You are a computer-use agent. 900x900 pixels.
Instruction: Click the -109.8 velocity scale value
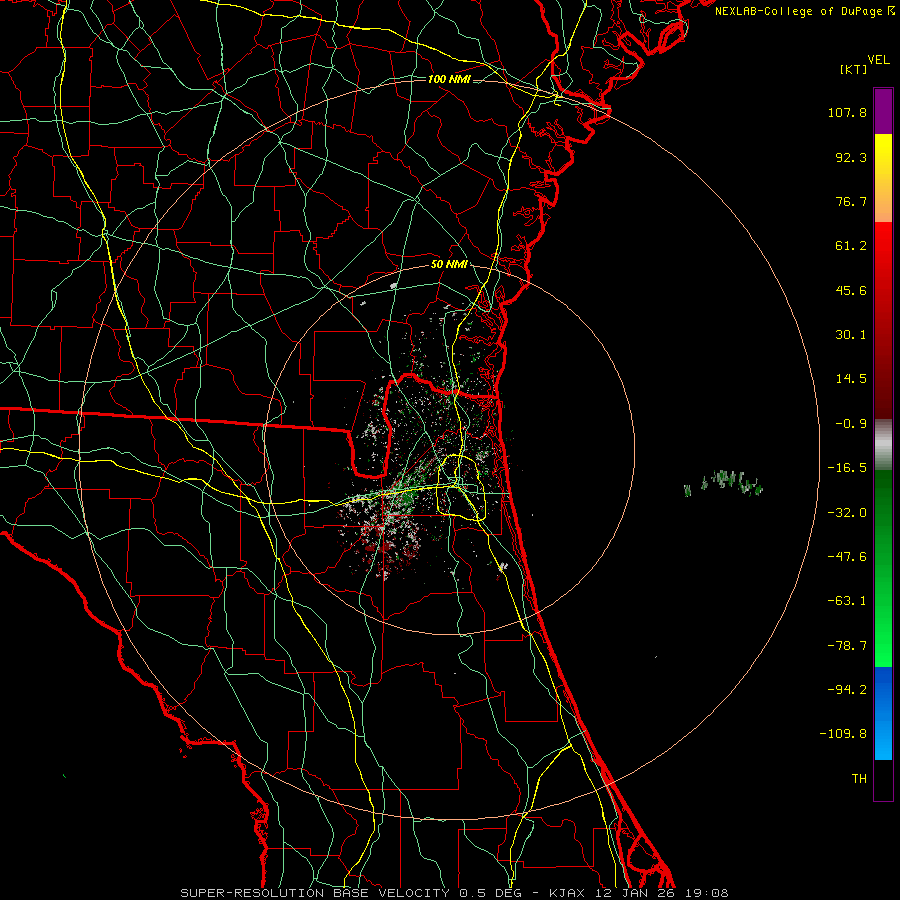pos(843,734)
